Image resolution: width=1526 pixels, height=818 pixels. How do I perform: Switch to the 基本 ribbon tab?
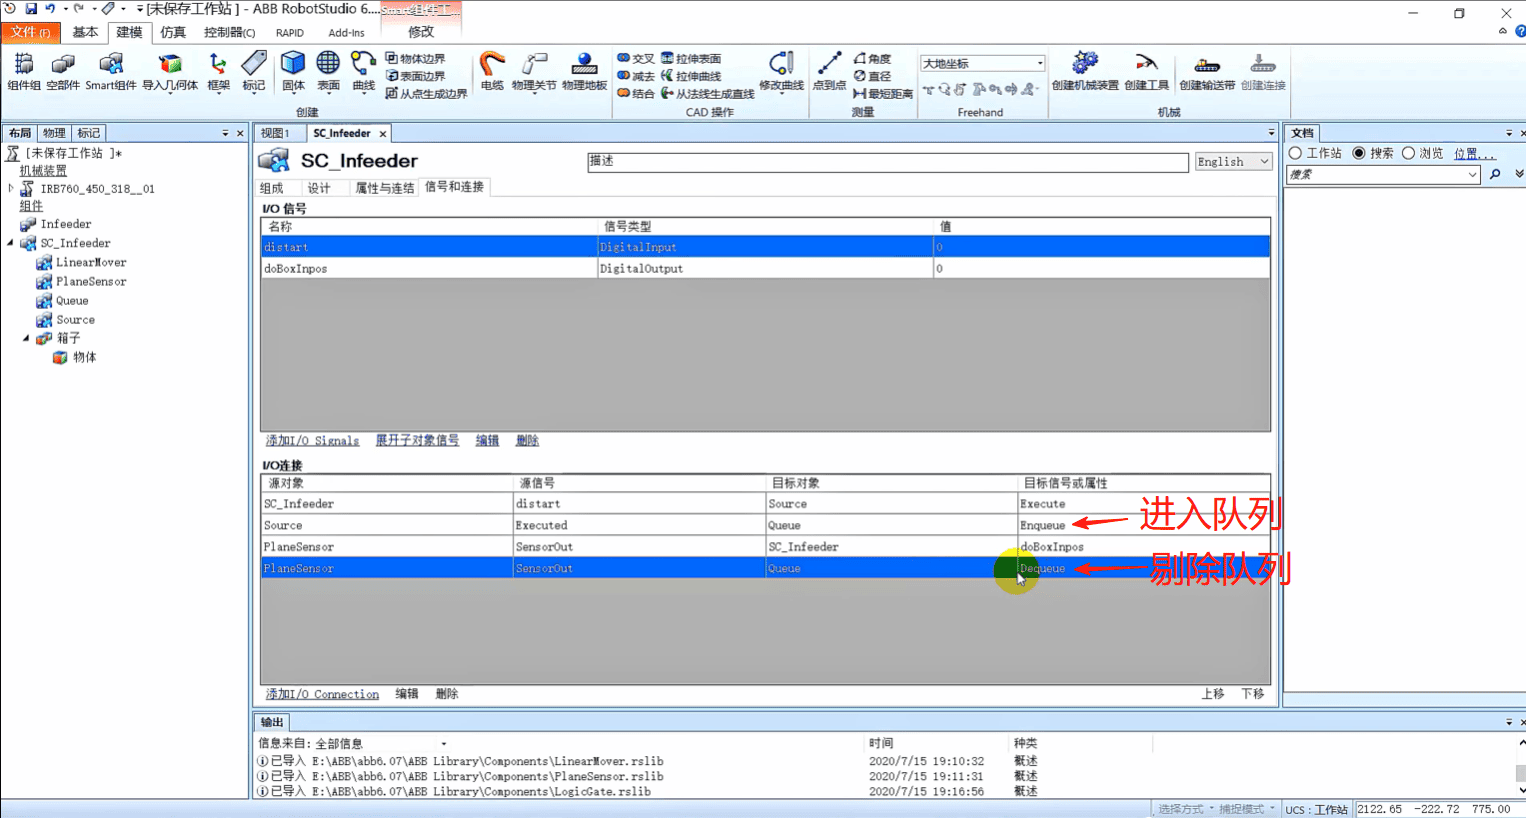tap(85, 32)
